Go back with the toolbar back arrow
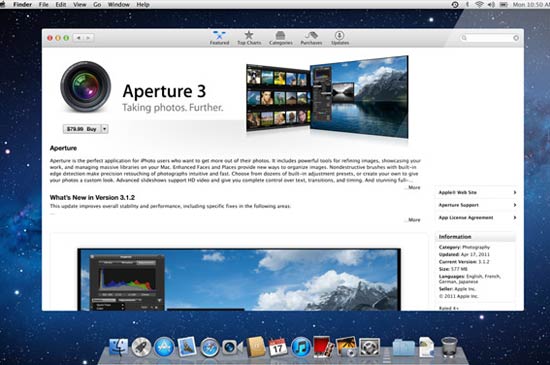550x365 pixels. tap(79, 38)
